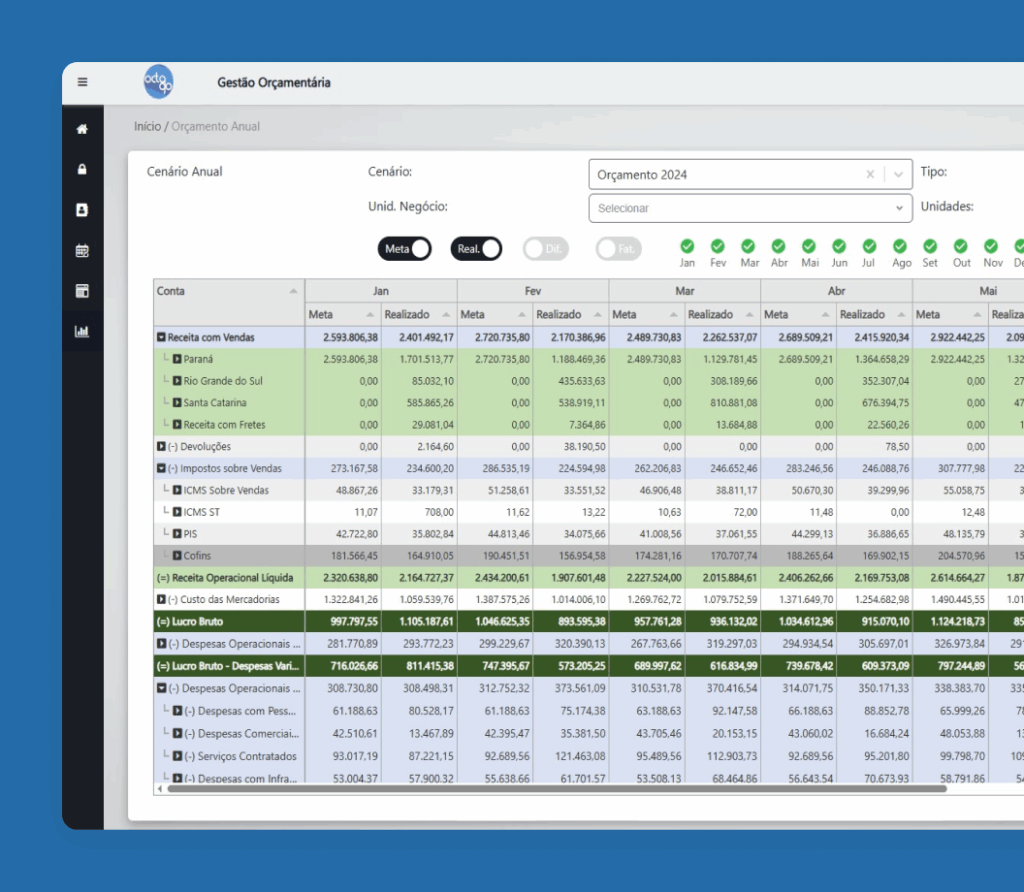The height and width of the screenshot is (892, 1024).
Task: Click the home icon in sidebar
Action: pyautogui.click(x=83, y=129)
